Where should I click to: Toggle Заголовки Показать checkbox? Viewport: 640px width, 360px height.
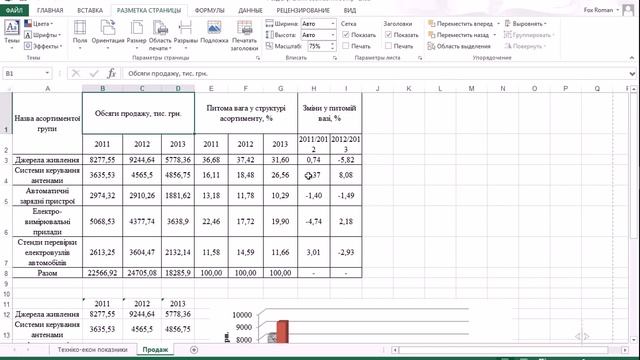coord(388,35)
